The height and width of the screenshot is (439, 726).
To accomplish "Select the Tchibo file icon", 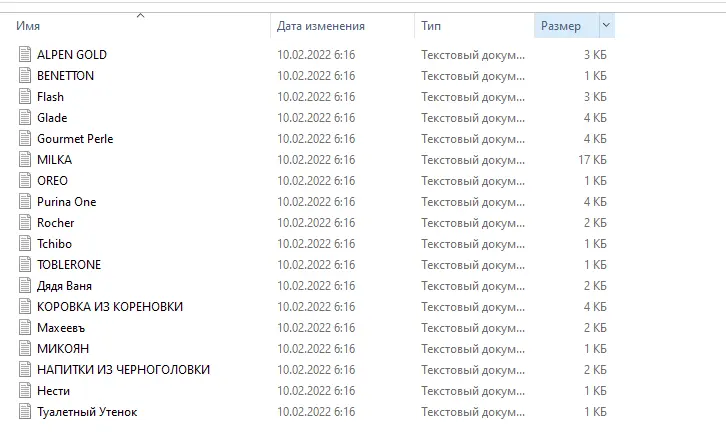I will click(x=25, y=243).
